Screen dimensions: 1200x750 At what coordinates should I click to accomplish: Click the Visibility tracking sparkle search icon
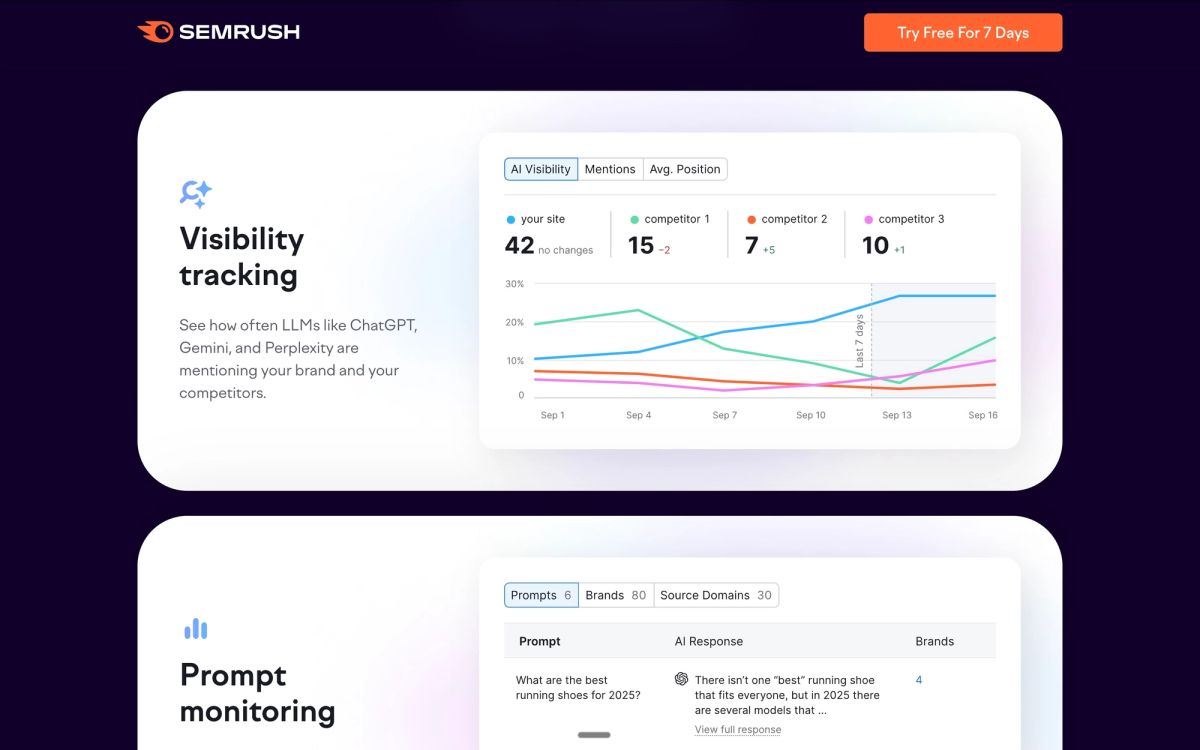[195, 193]
